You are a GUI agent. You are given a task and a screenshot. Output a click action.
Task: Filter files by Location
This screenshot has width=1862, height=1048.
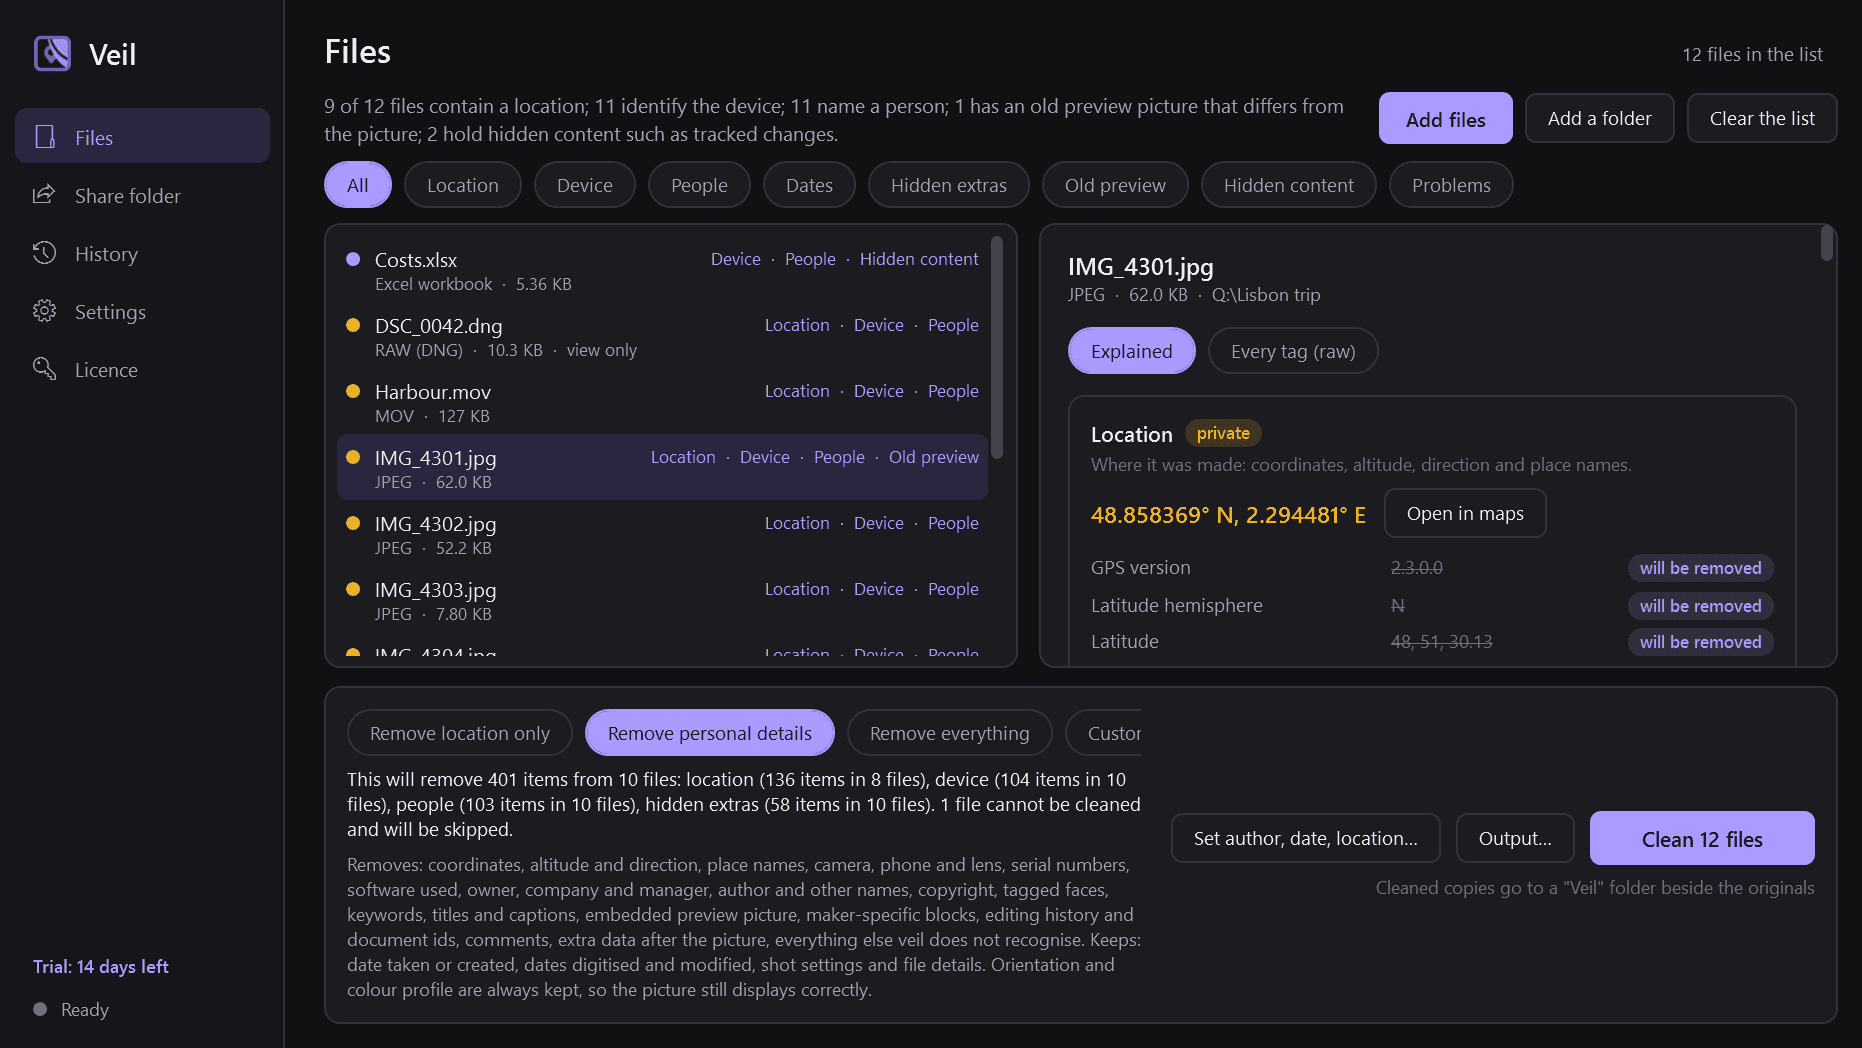[463, 185]
